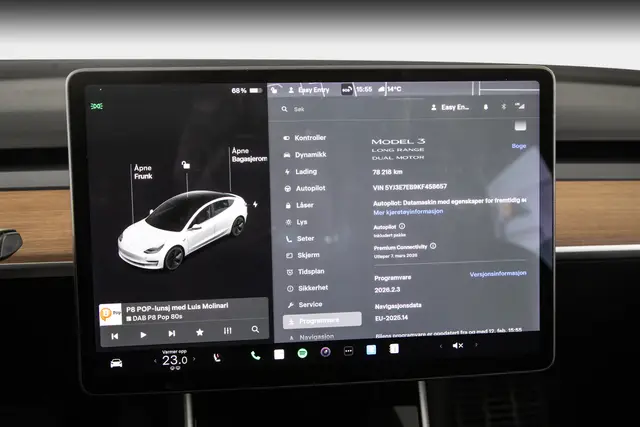The width and height of the screenshot is (640, 427).
Task: Open the Kontroller settings menu
Action: point(305,138)
